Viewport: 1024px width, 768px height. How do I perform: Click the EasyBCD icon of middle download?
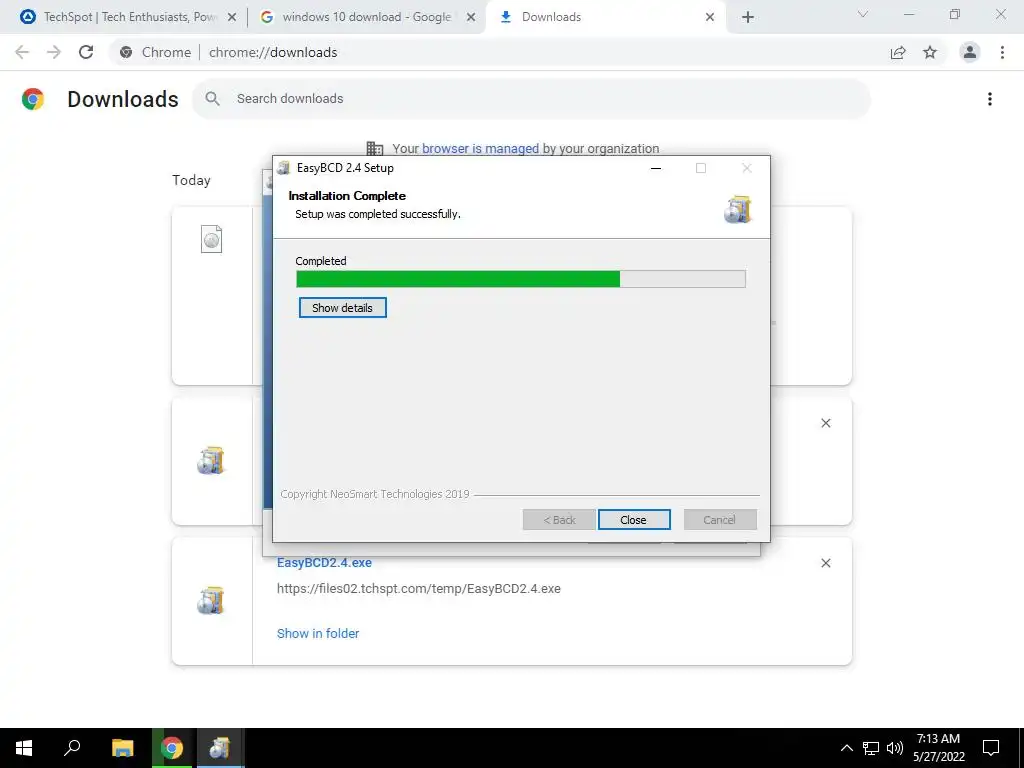(x=211, y=460)
